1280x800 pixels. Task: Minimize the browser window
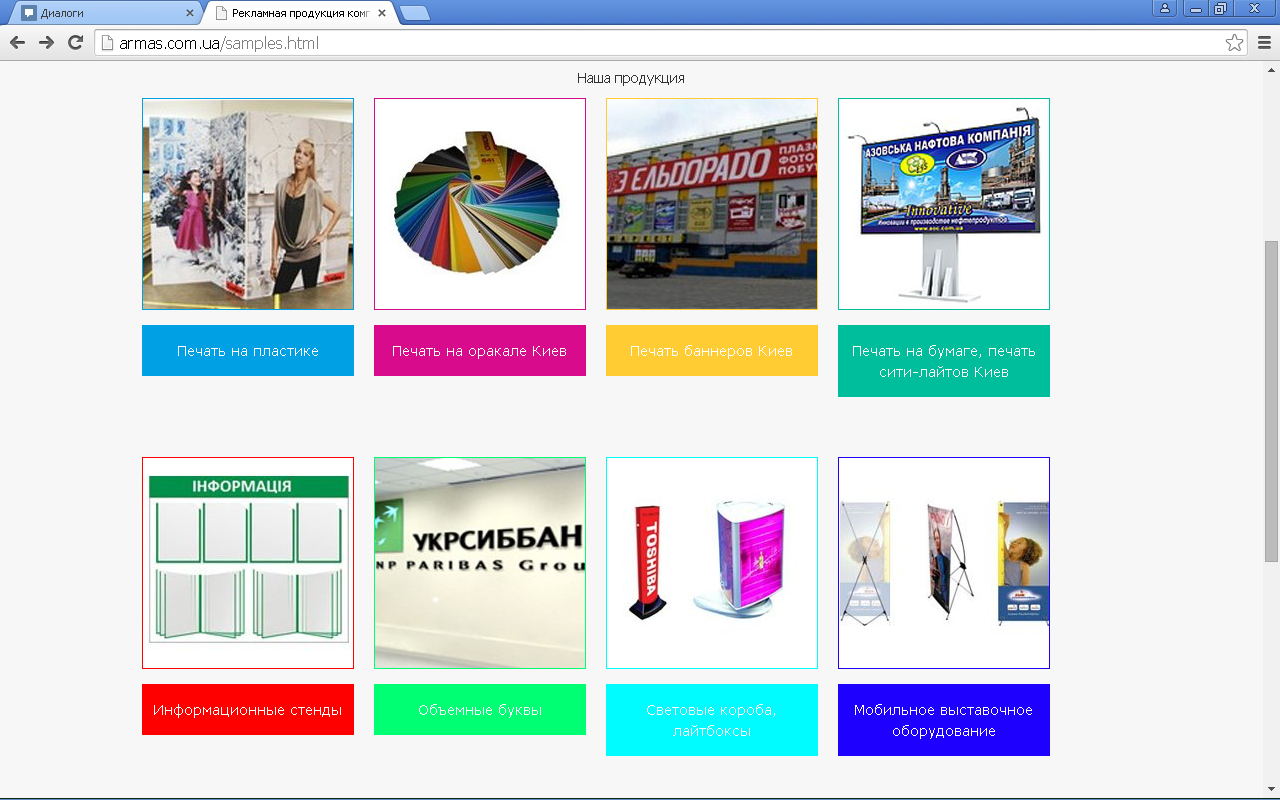[1195, 8]
